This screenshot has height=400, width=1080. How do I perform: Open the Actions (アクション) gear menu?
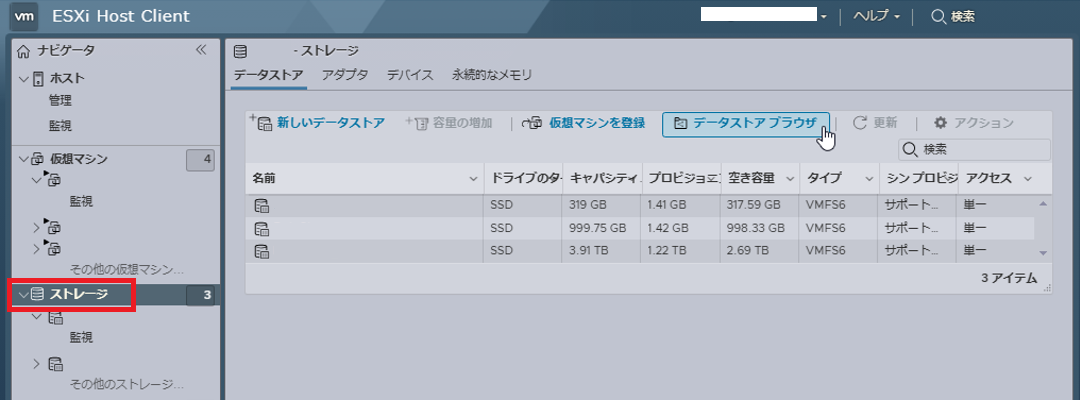click(940, 123)
